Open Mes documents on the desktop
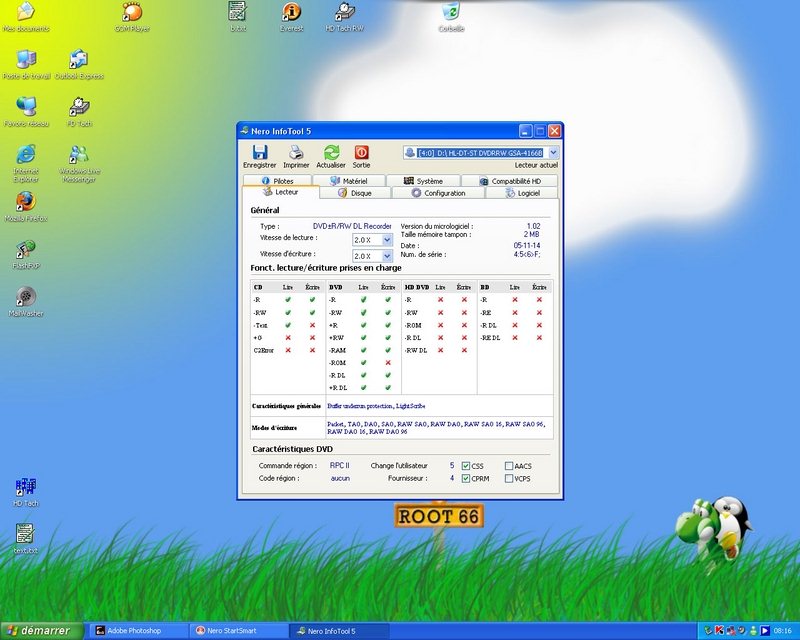Viewport: 800px width, 640px height. pyautogui.click(x=26, y=17)
